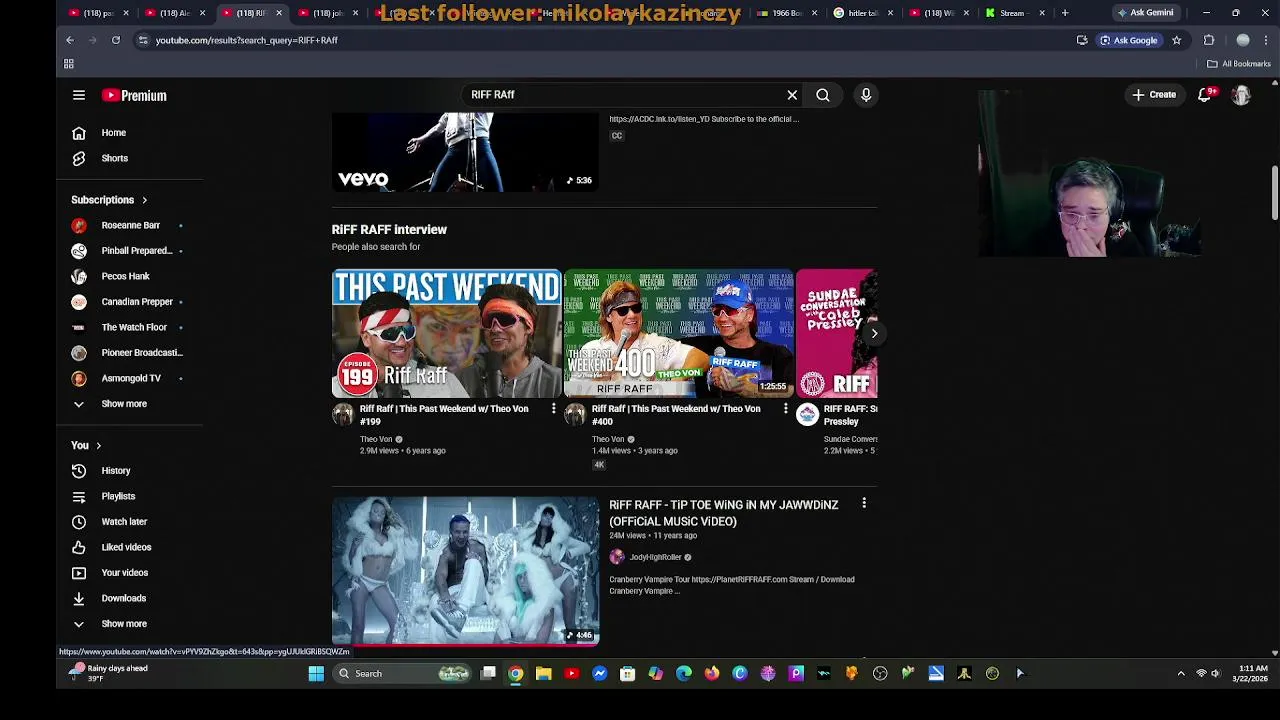Open the Windows Start menu
The image size is (1280, 720).
tap(316, 674)
